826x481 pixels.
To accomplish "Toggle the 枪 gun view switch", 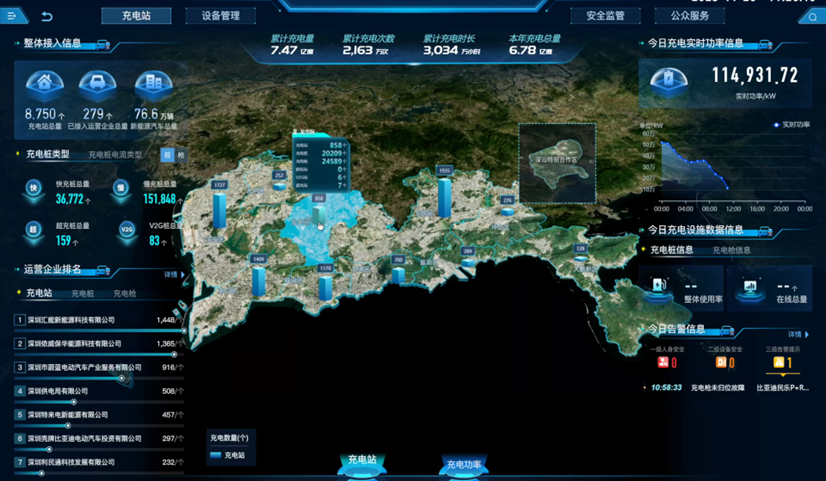I will [x=180, y=155].
